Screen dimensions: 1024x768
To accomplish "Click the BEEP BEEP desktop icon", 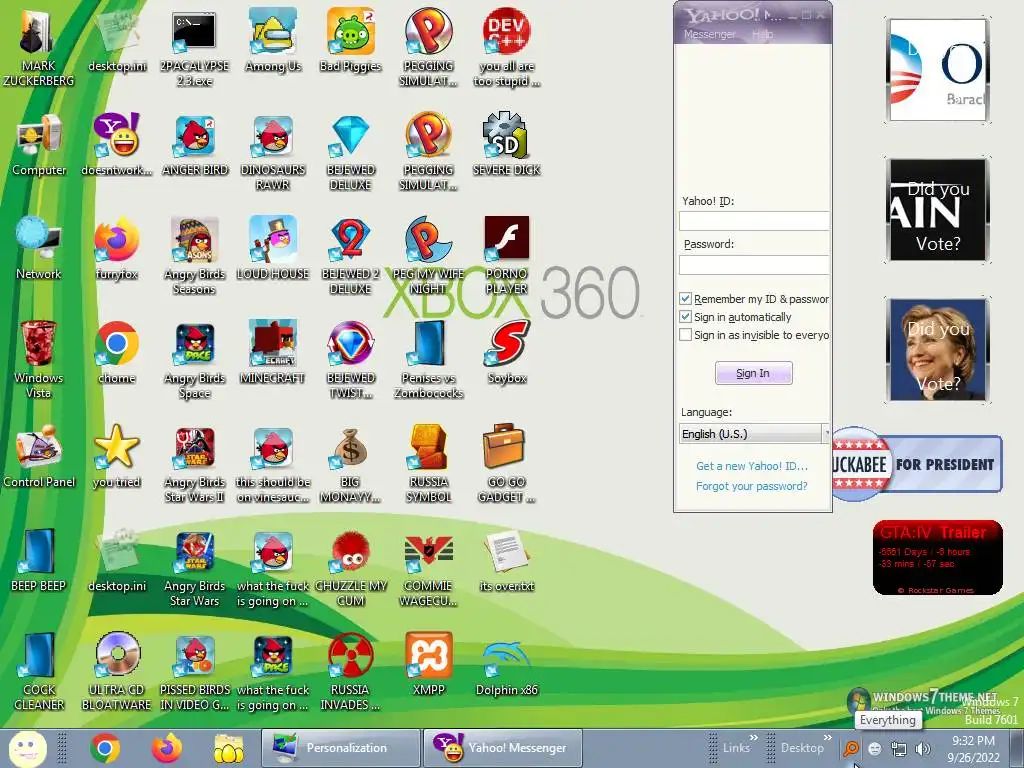I will click(39, 560).
